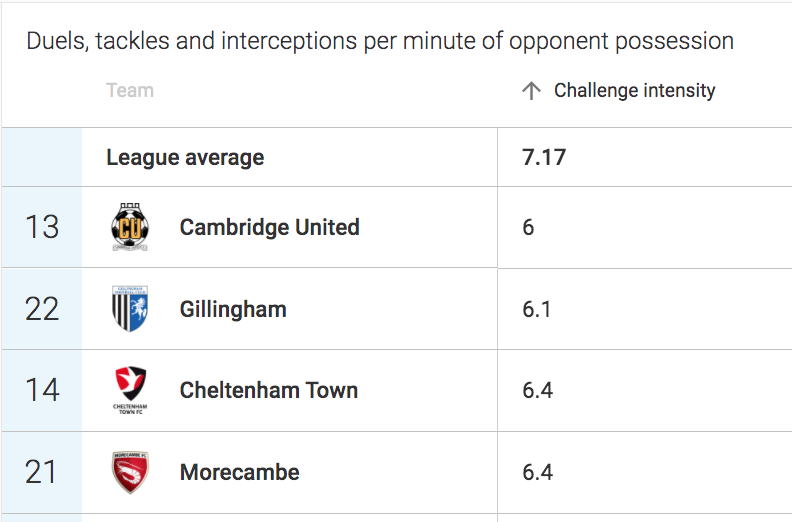Open the Gillingham team name
792x522 pixels.
click(233, 309)
